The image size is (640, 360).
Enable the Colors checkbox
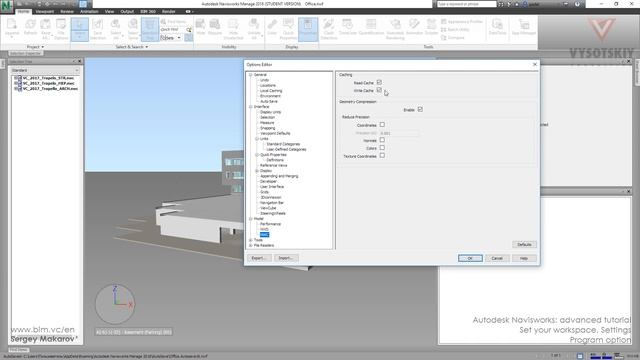pos(382,148)
